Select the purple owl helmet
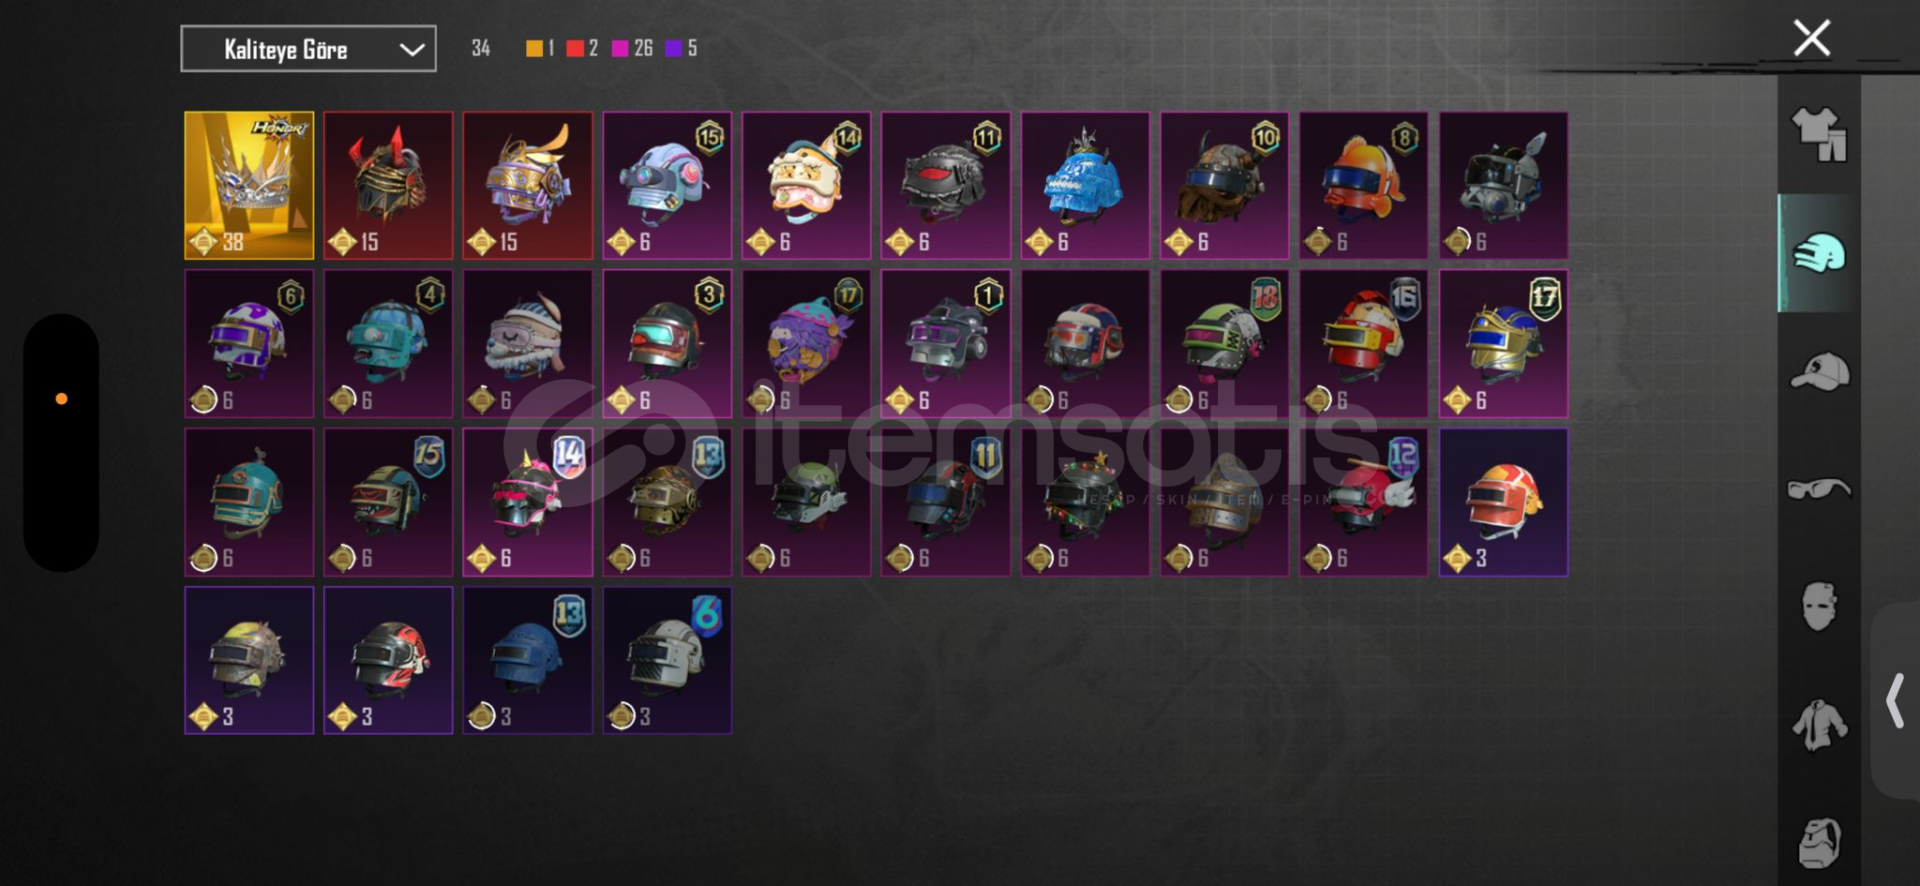Viewport: 1920px width, 886px height. click(x=806, y=343)
